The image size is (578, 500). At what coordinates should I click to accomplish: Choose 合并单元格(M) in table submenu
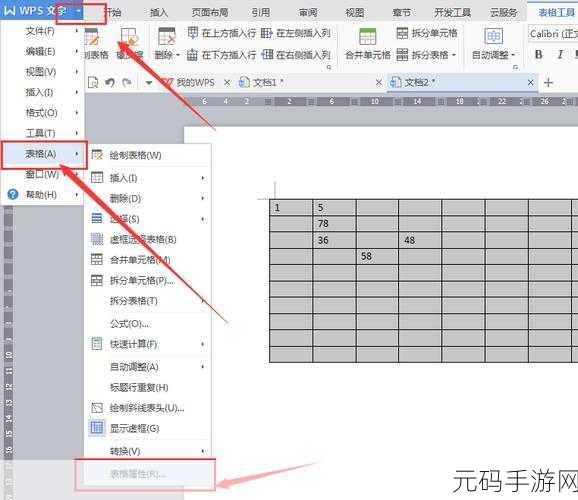click(x=148, y=260)
